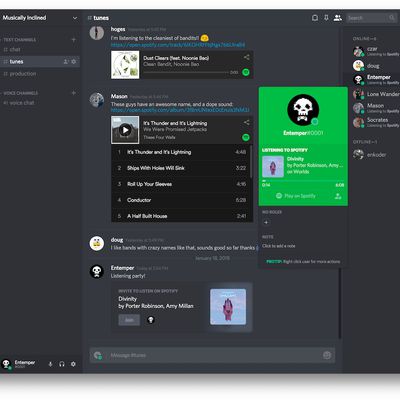The width and height of the screenshot is (400, 400).
Task: Click listen-along icon in Entemper popout
Action: pos(338,196)
